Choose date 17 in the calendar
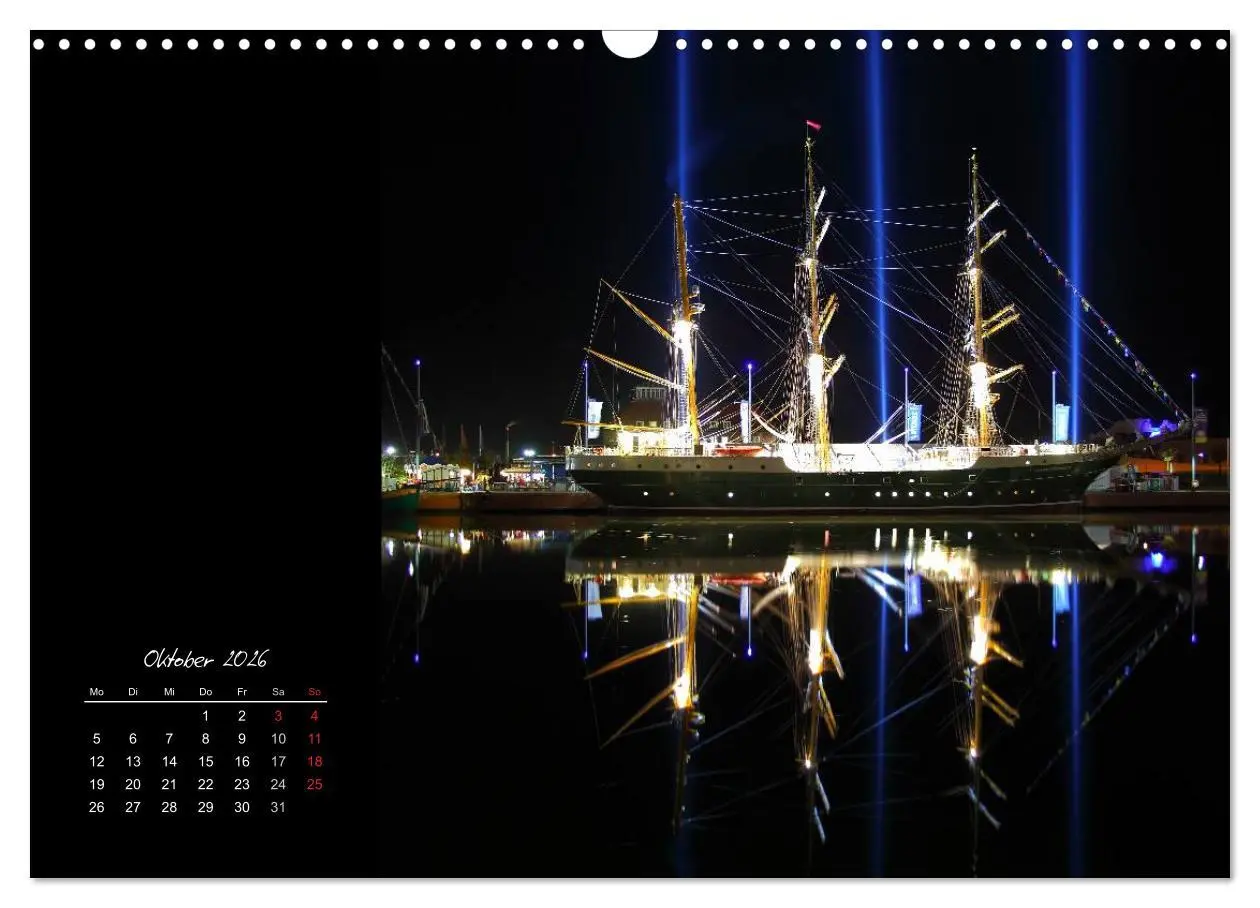 (x=278, y=762)
